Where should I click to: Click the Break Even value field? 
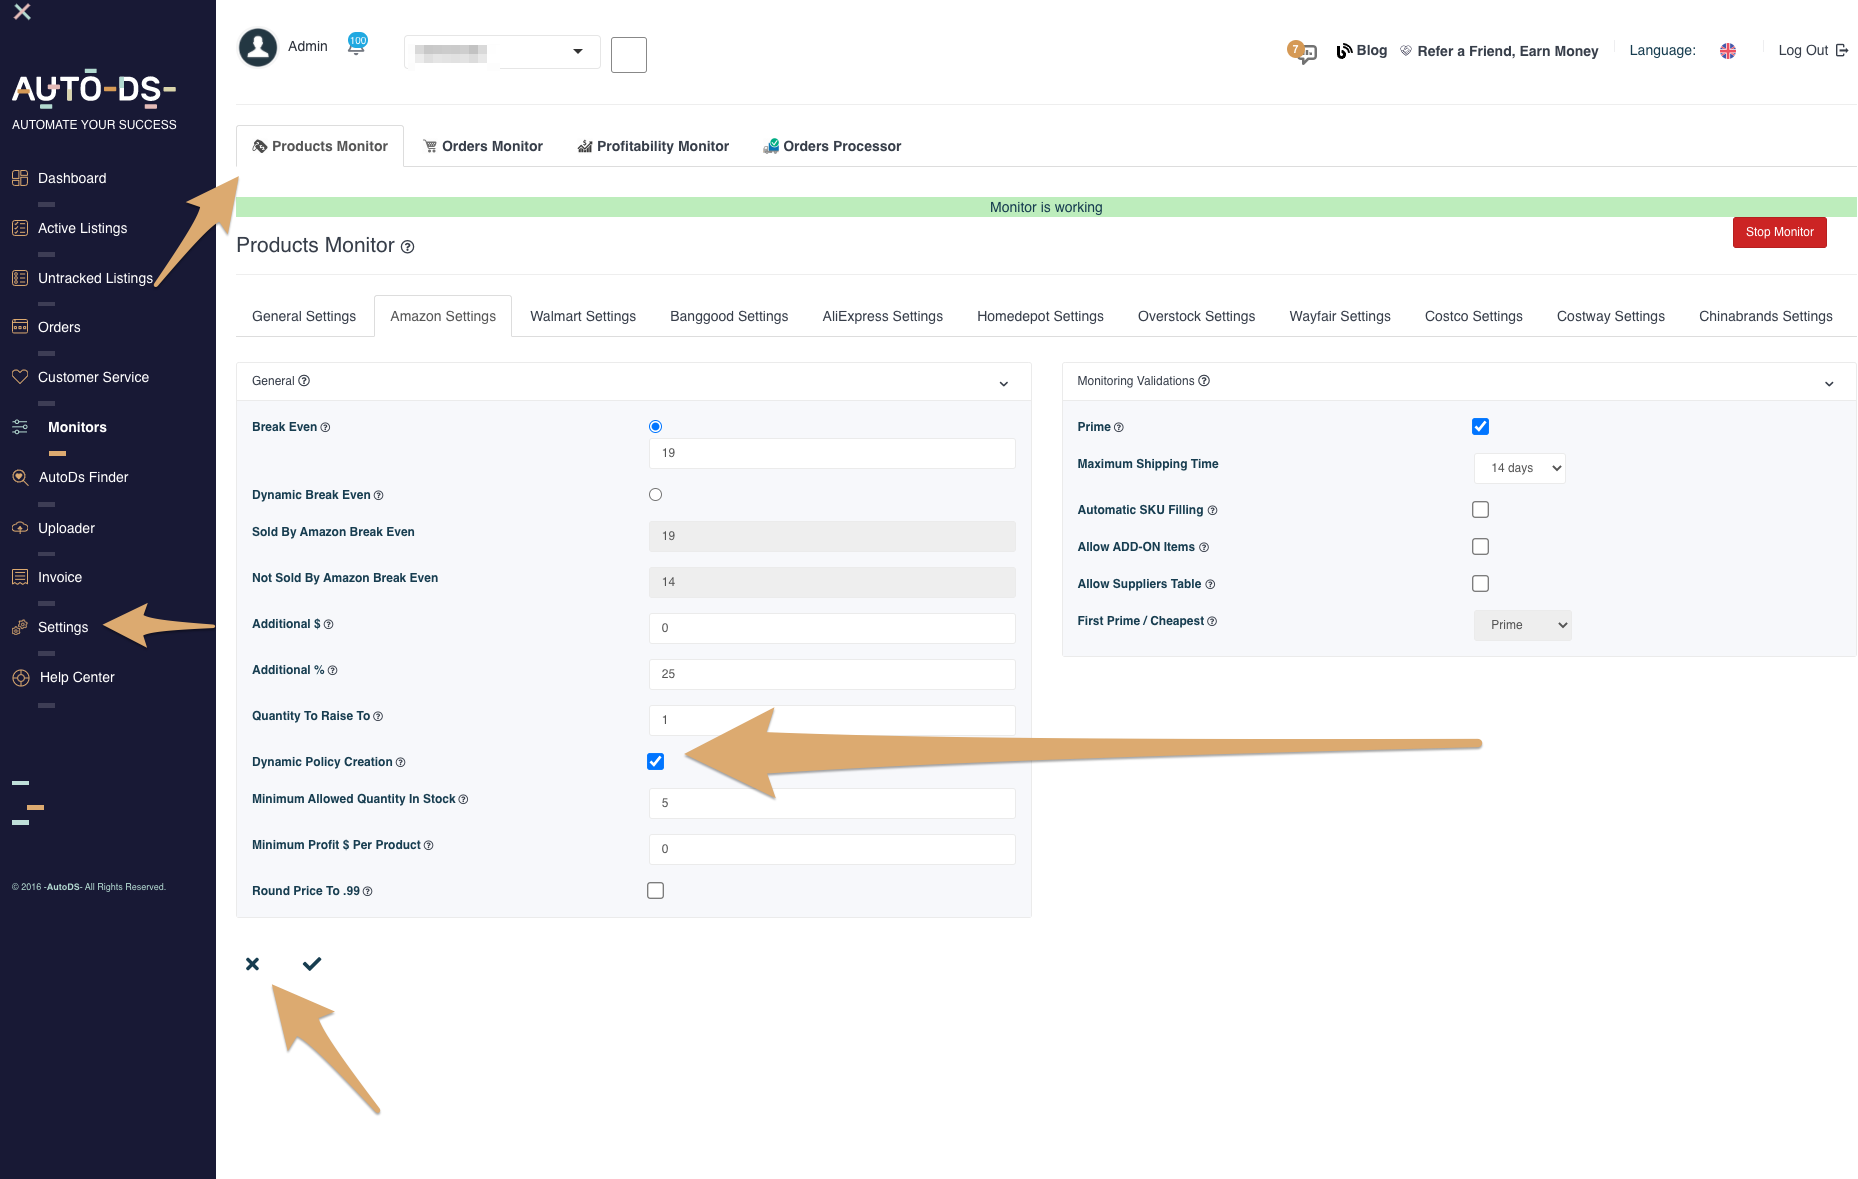click(x=832, y=453)
